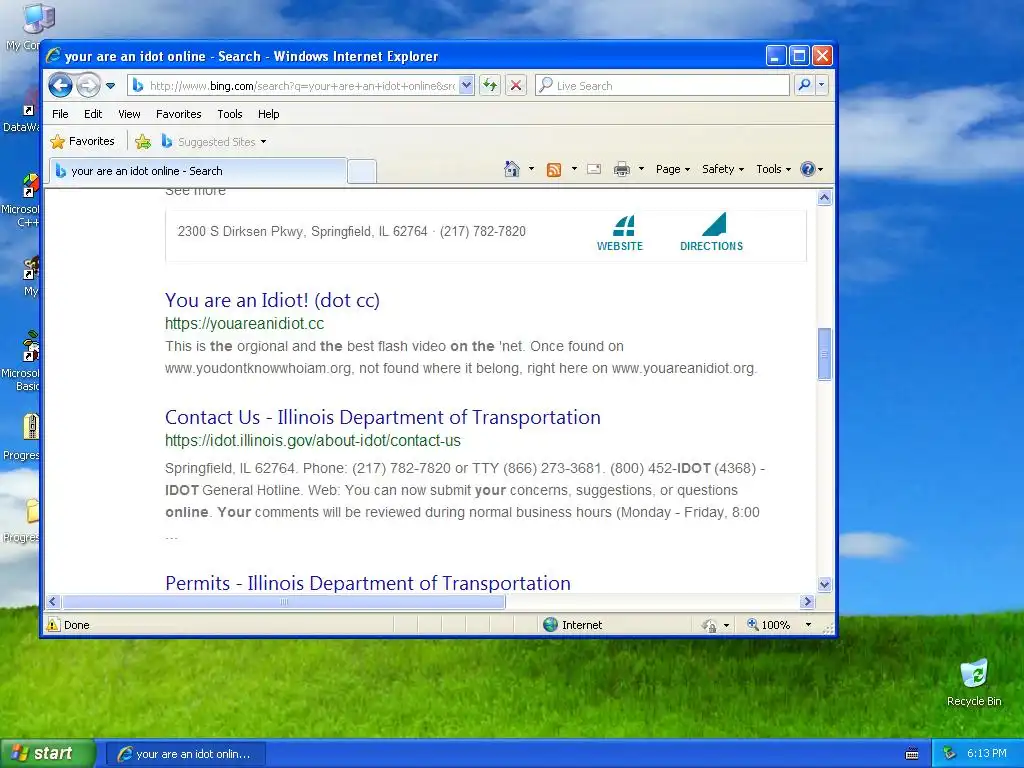Click the https://youareanidiot.cc URL
This screenshot has height=768, width=1024.
244,324
